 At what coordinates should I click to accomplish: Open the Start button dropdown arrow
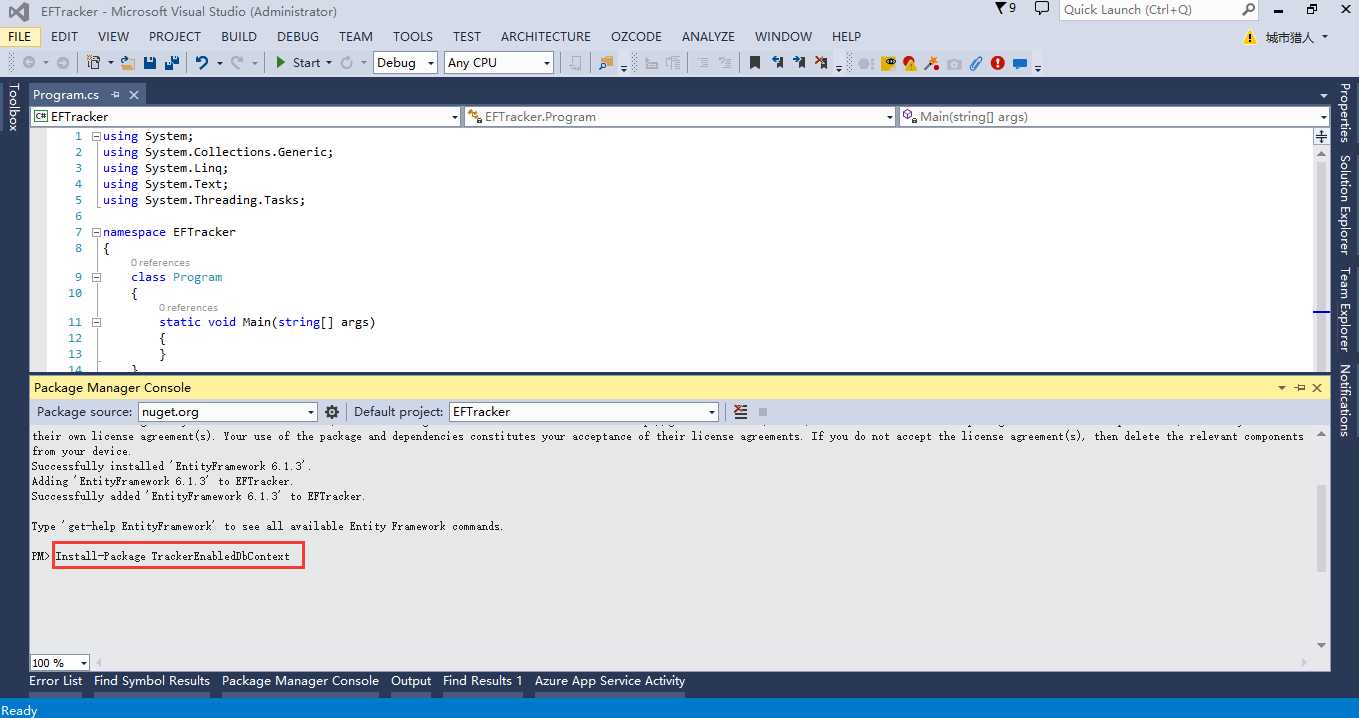pyautogui.click(x=330, y=62)
